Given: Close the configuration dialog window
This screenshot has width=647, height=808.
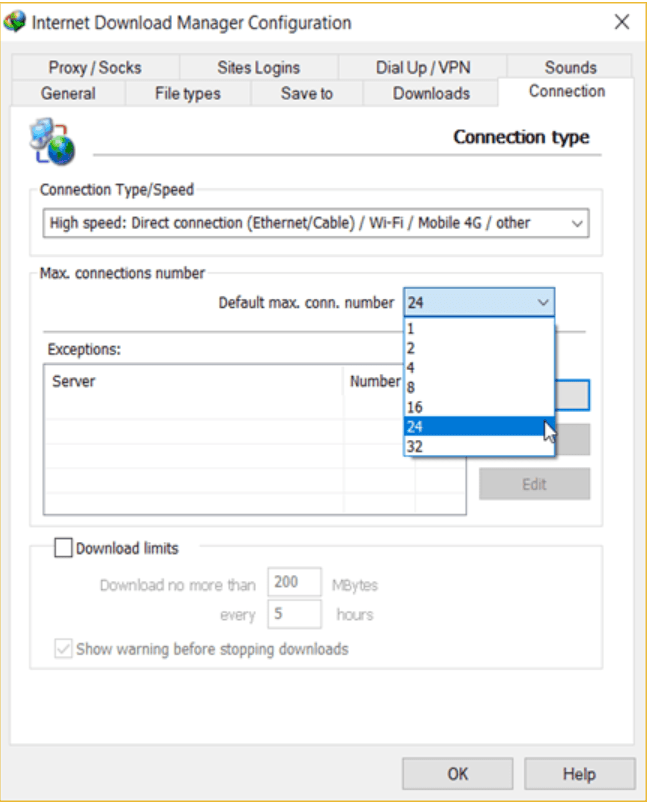Looking at the screenshot, I should (621, 22).
